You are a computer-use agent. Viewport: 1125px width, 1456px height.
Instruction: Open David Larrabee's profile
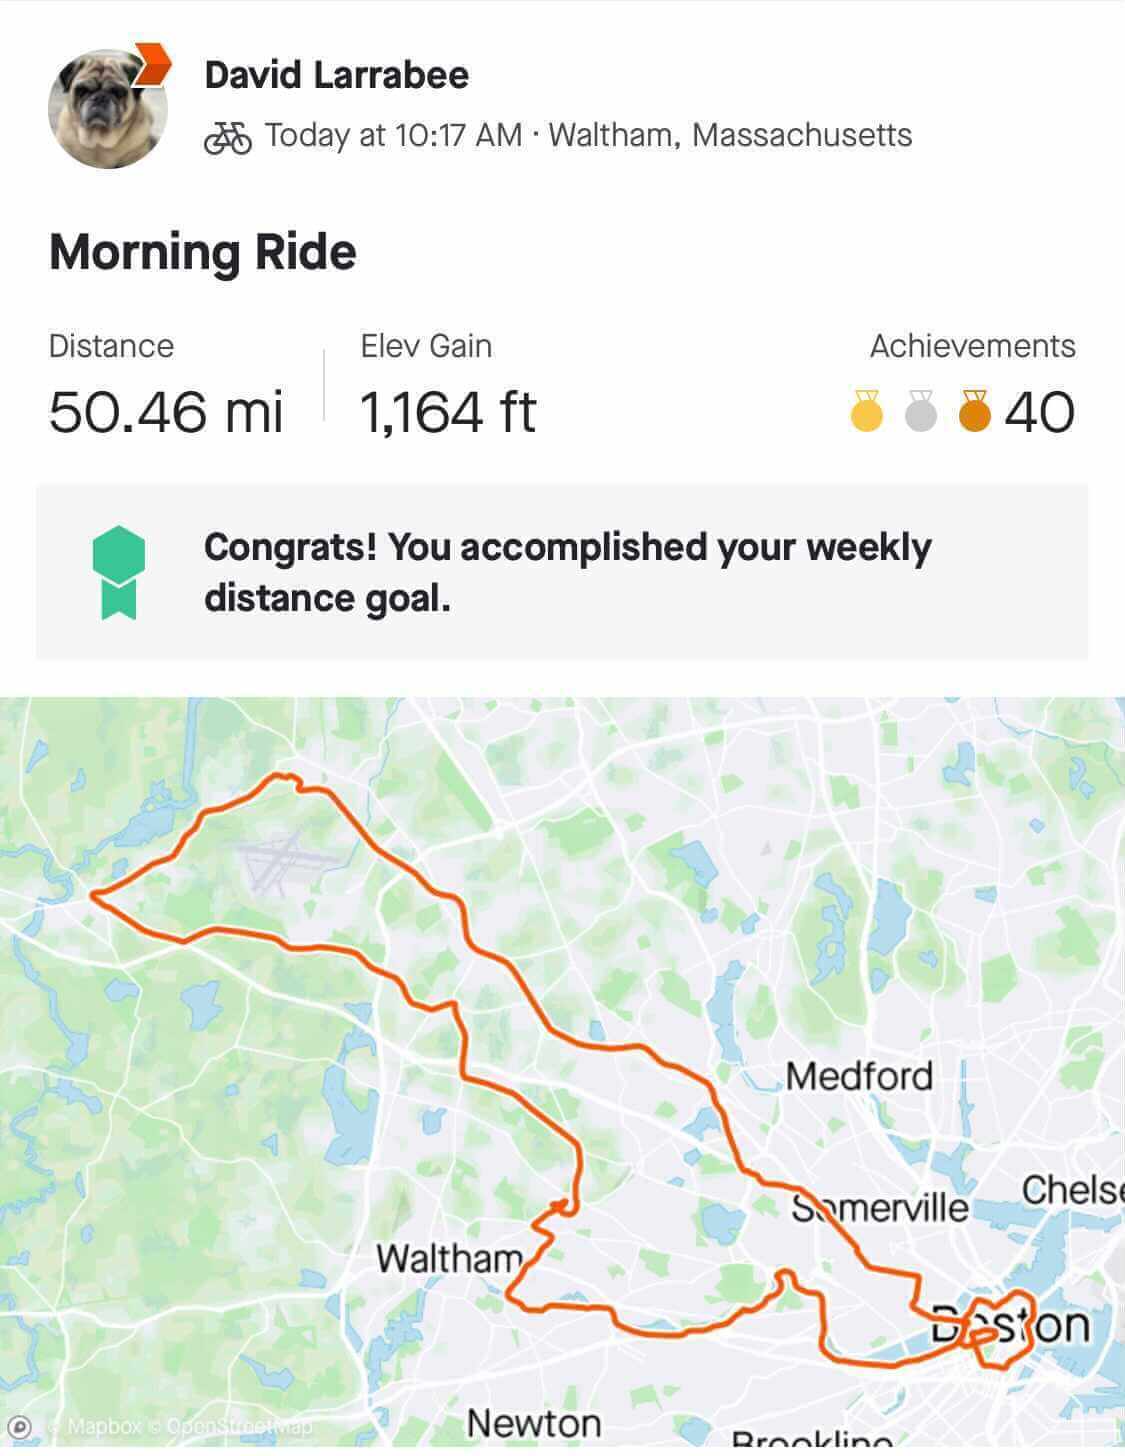tap(337, 74)
